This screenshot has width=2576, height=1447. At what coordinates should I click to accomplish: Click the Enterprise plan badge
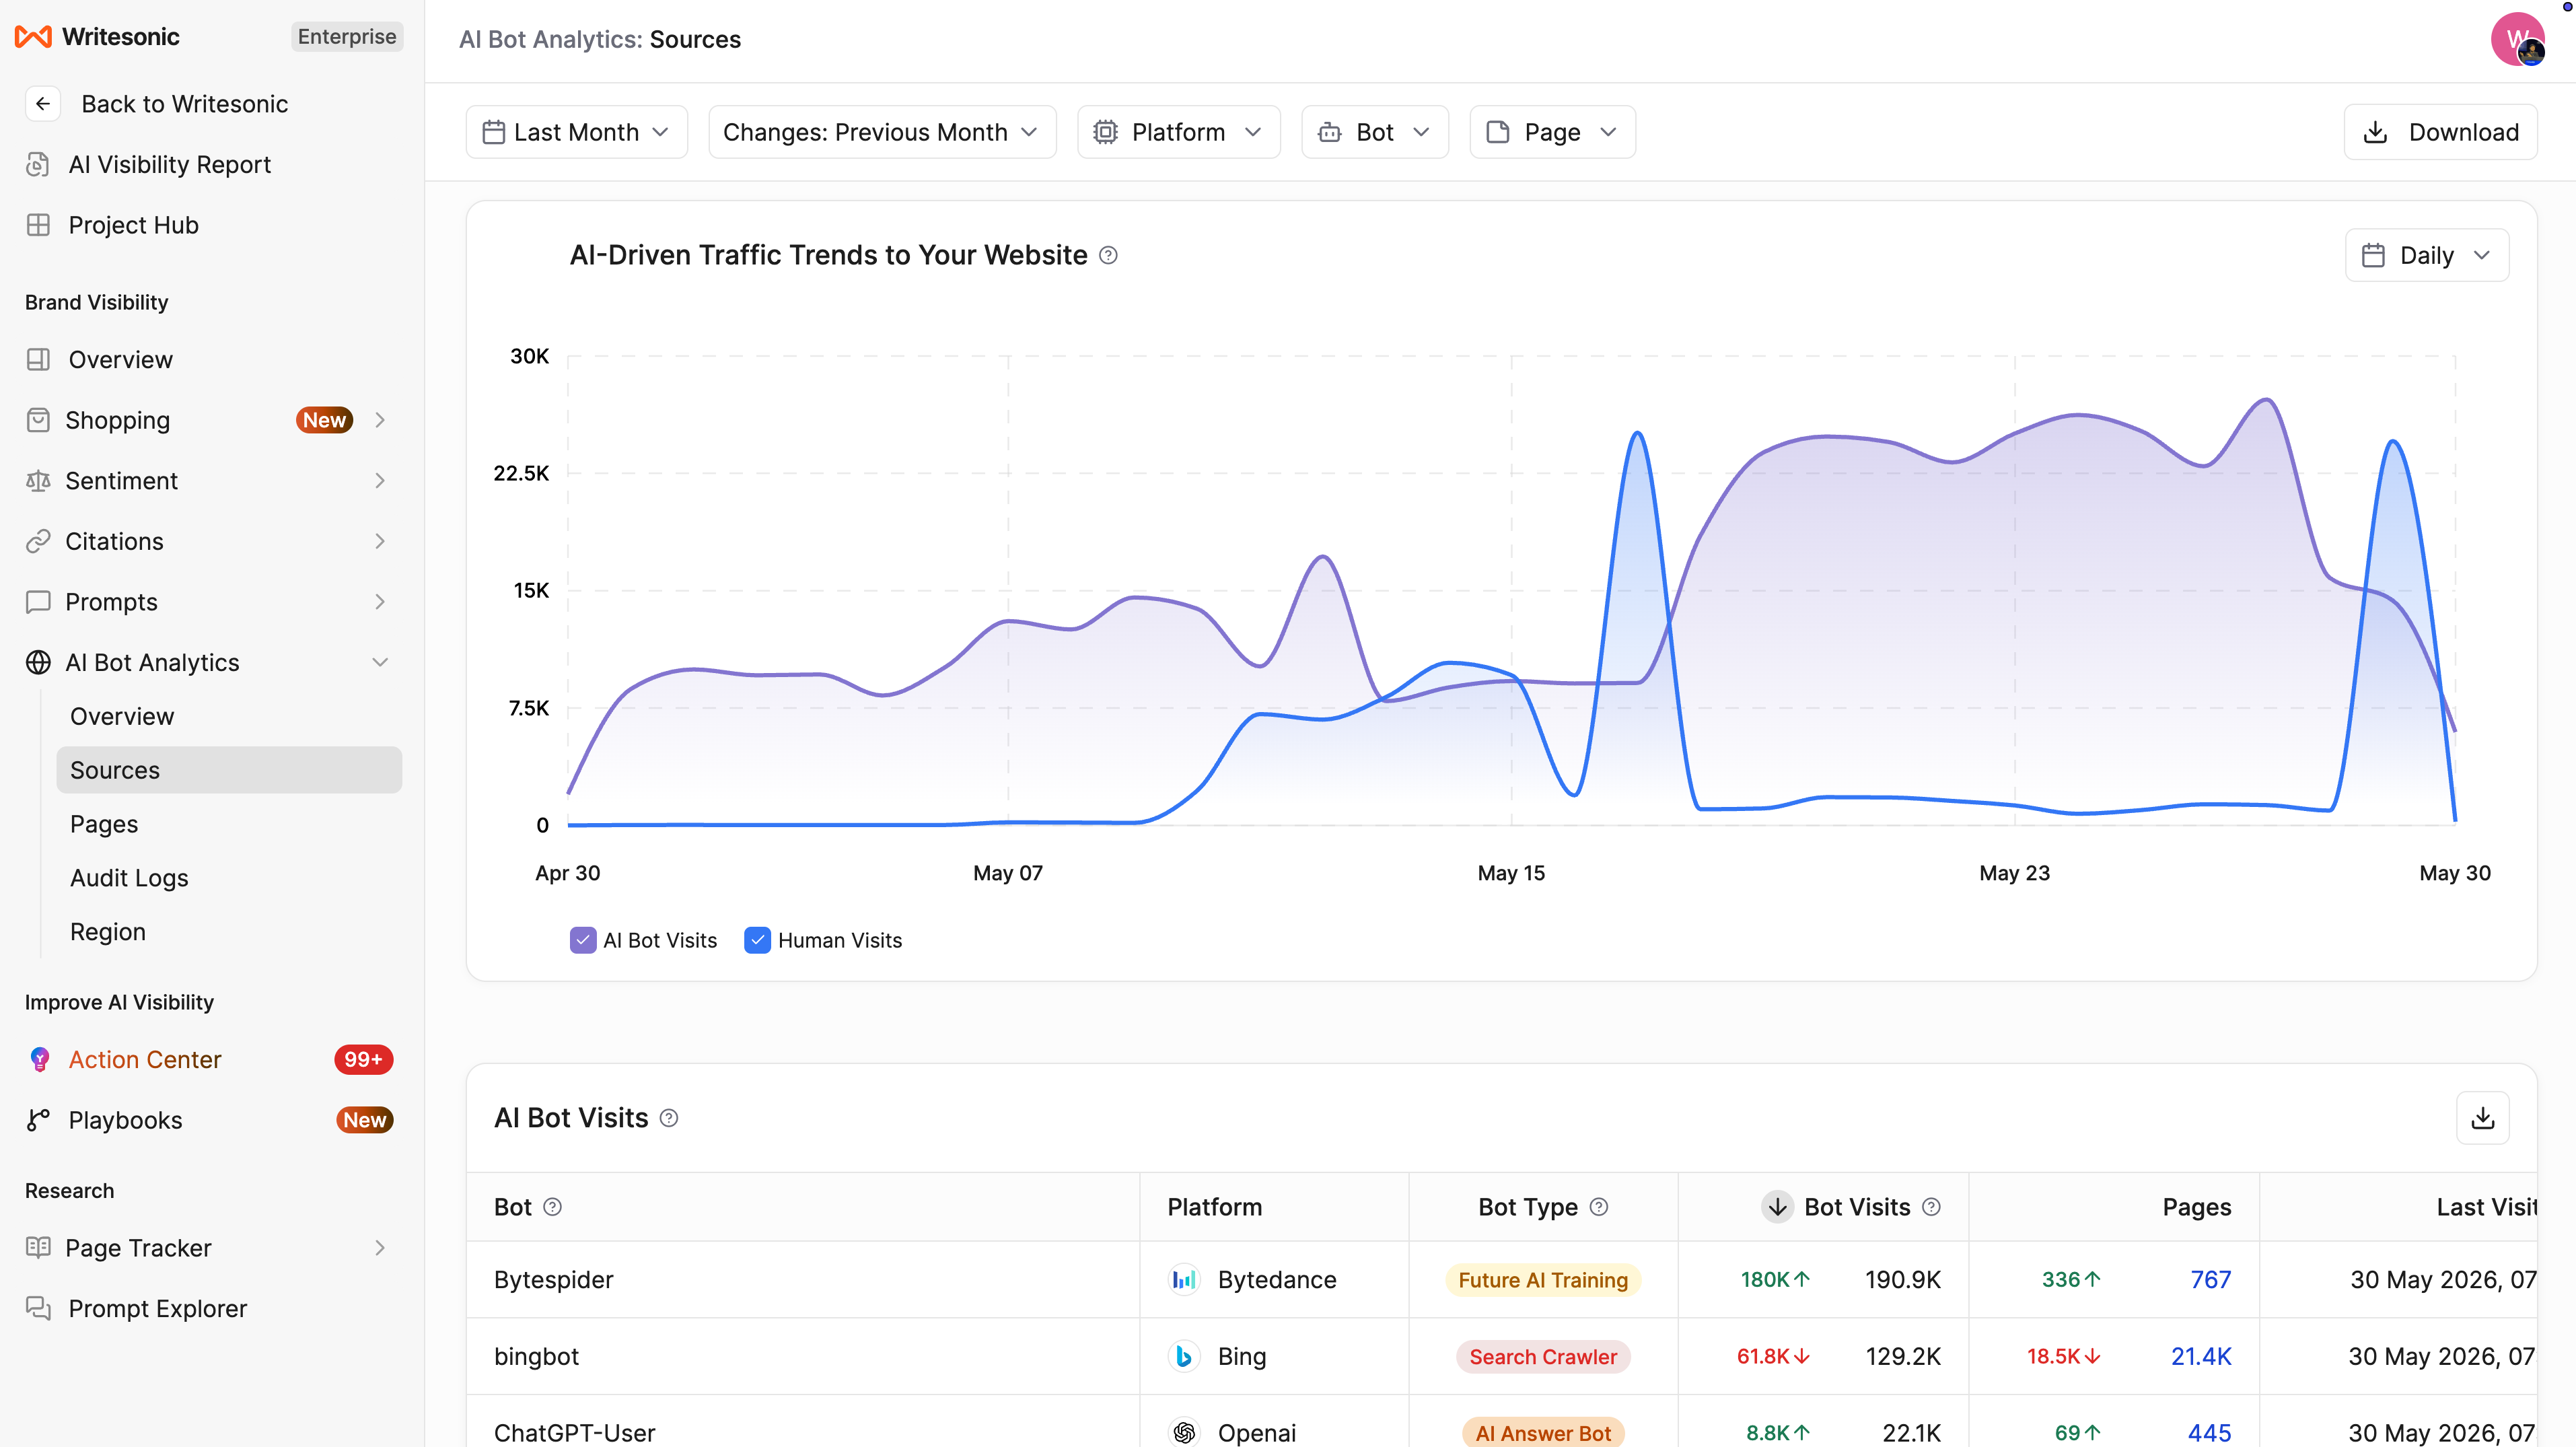346,37
